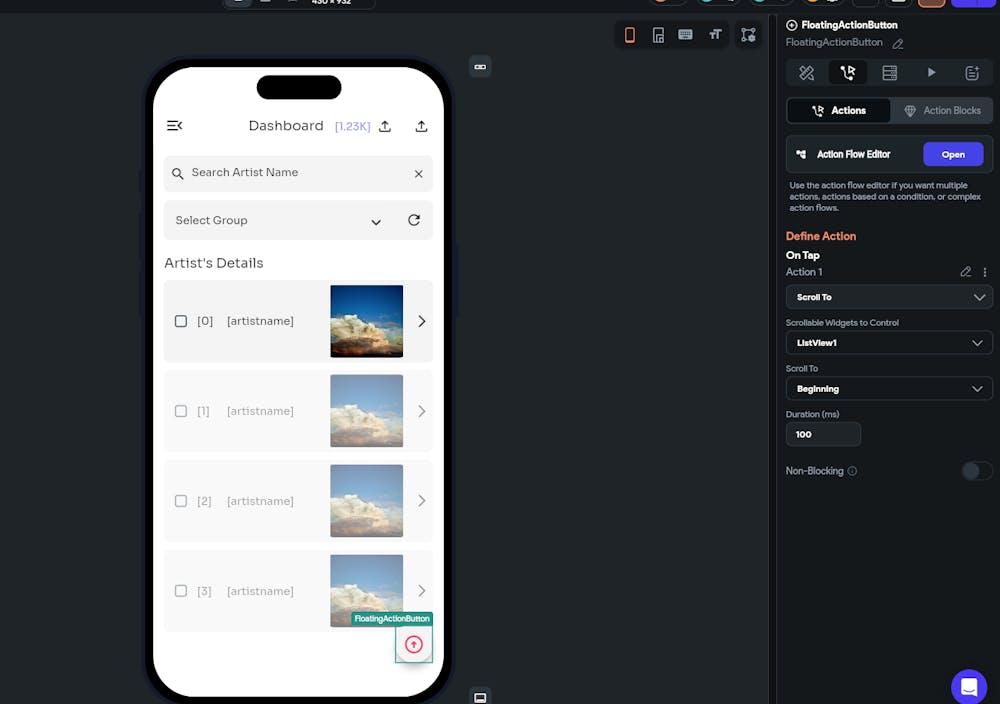Edit Action 1 with pencil icon
1000x704 pixels.
[x=966, y=272]
